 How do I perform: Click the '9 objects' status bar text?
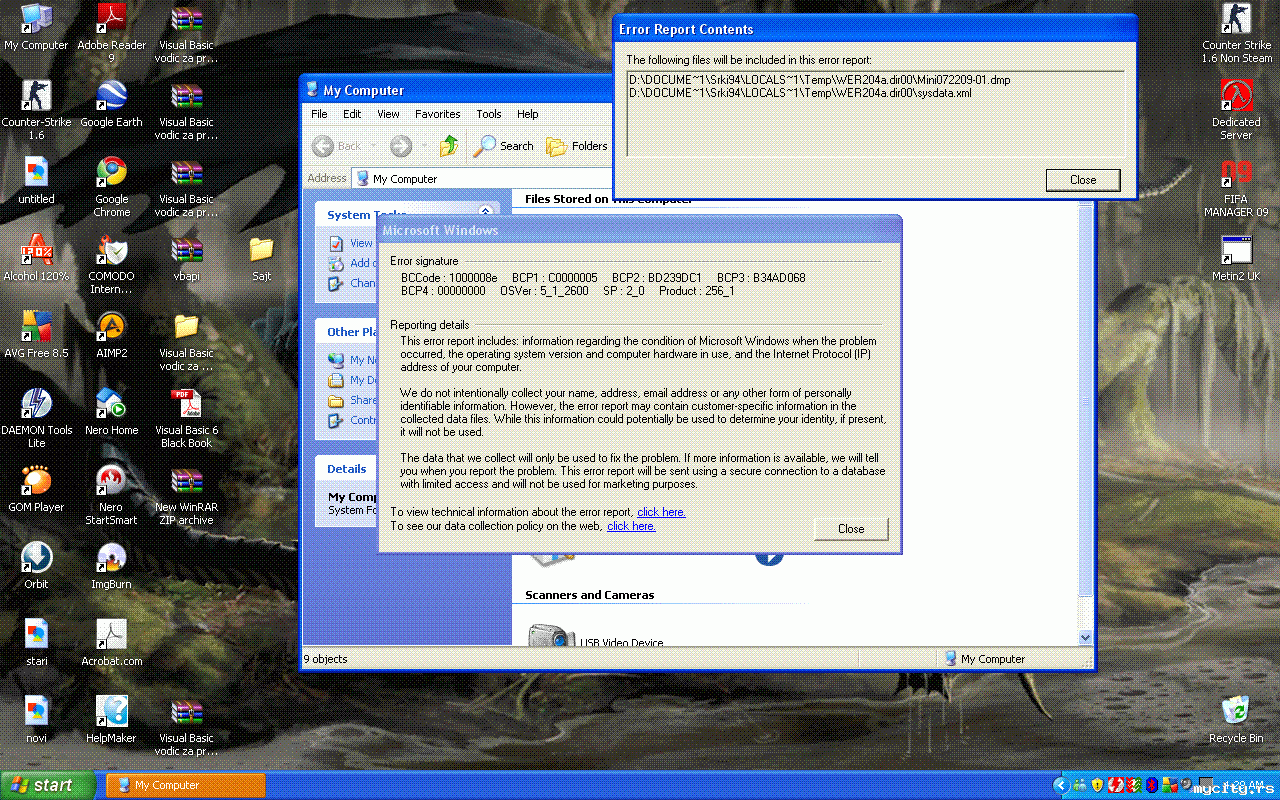pyautogui.click(x=326, y=659)
